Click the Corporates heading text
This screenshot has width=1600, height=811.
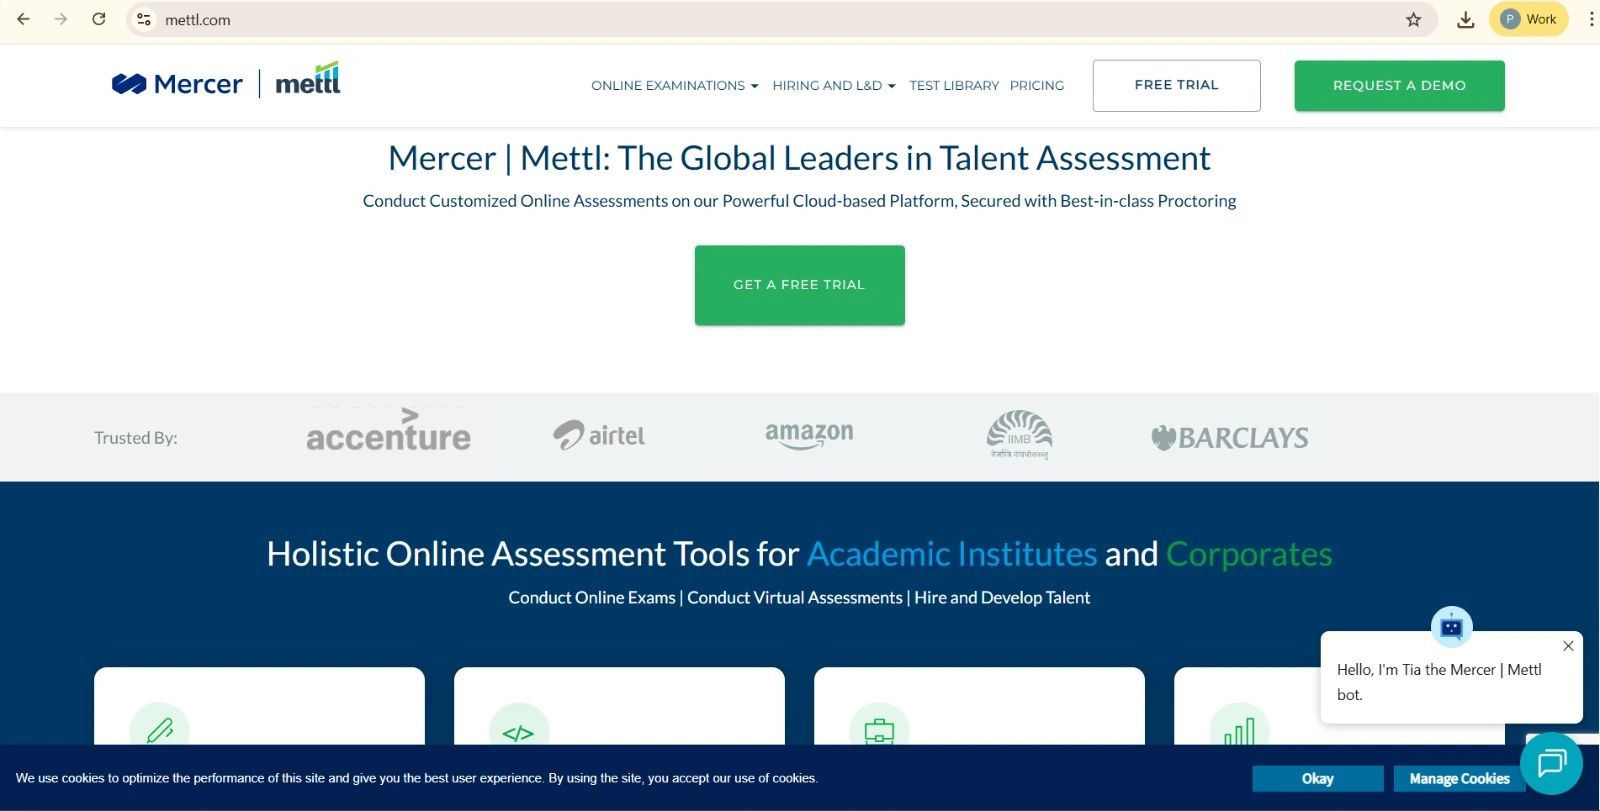(1249, 554)
